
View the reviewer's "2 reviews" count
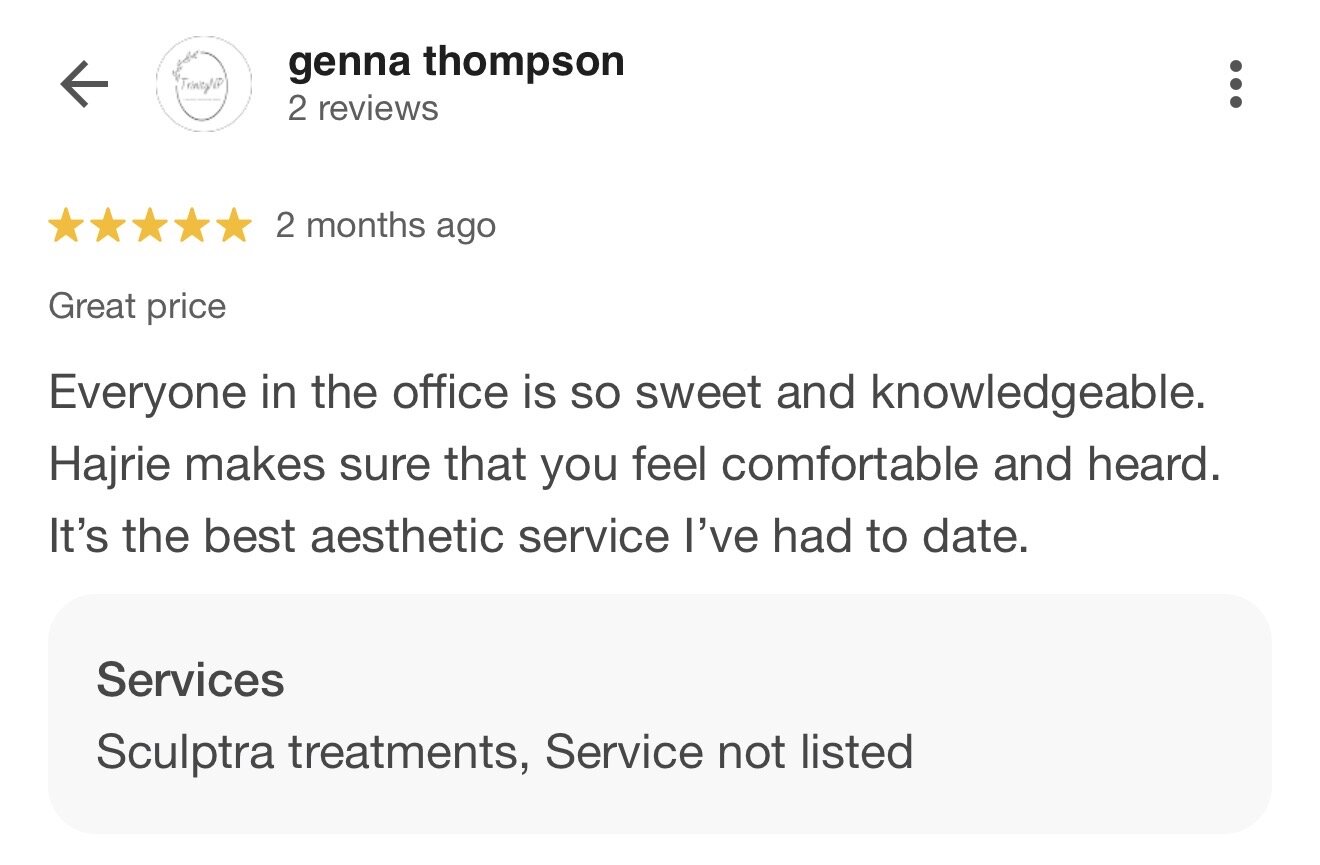(x=363, y=108)
